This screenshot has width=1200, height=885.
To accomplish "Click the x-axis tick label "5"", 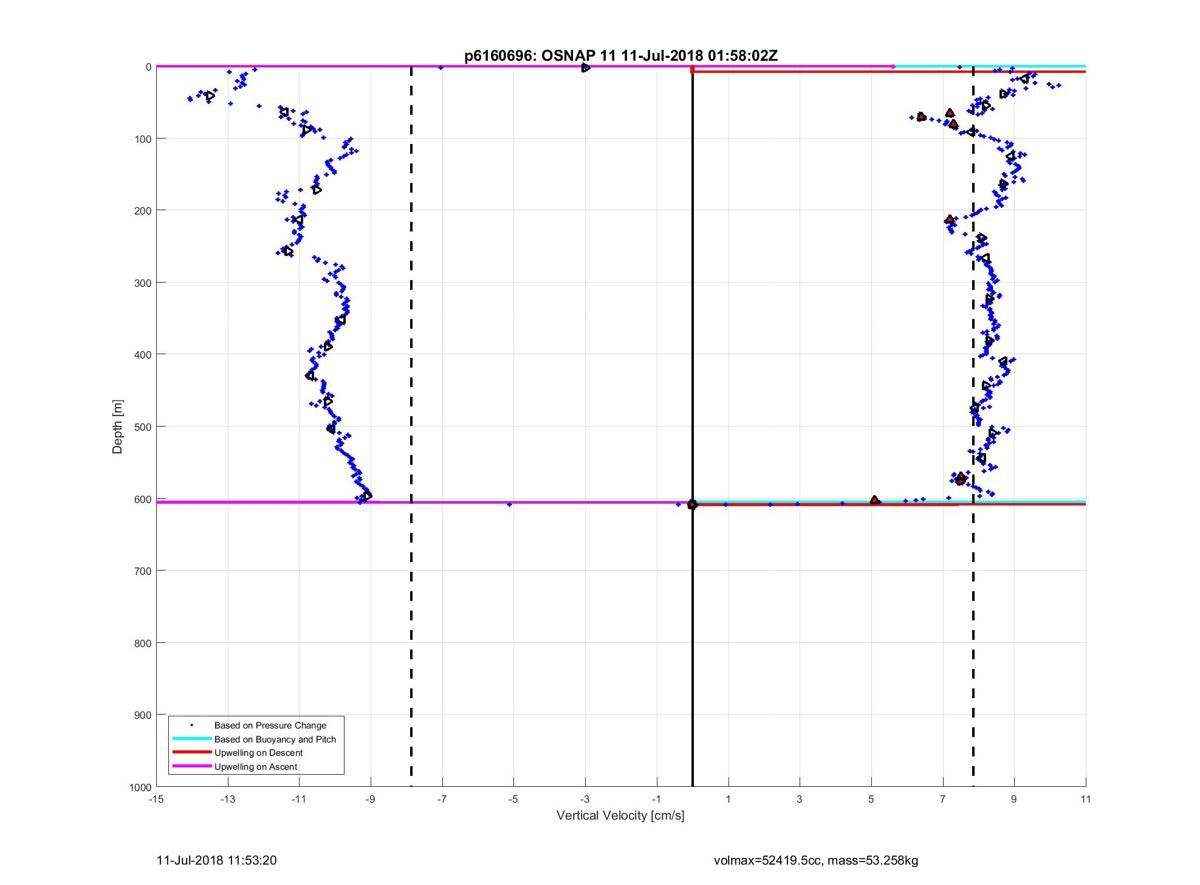I will point(871,799).
